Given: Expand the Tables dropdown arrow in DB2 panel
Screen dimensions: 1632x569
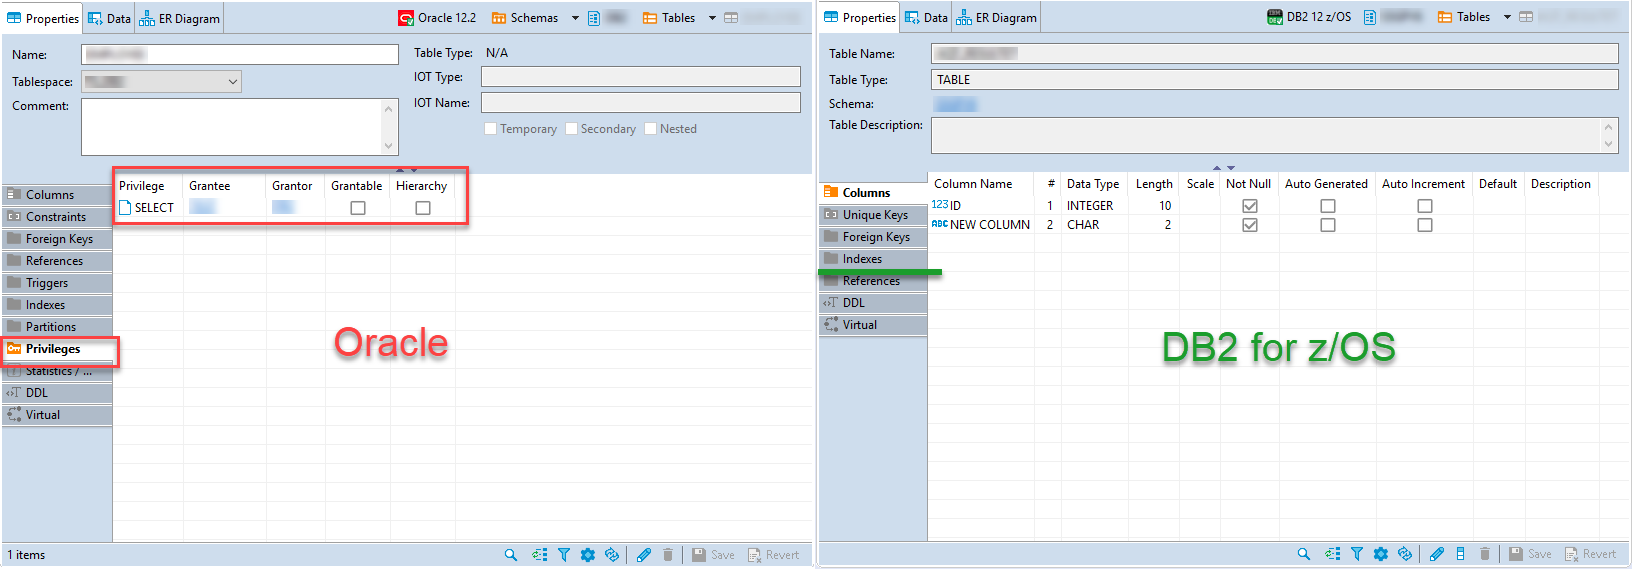Looking at the screenshot, I should point(1507,17).
